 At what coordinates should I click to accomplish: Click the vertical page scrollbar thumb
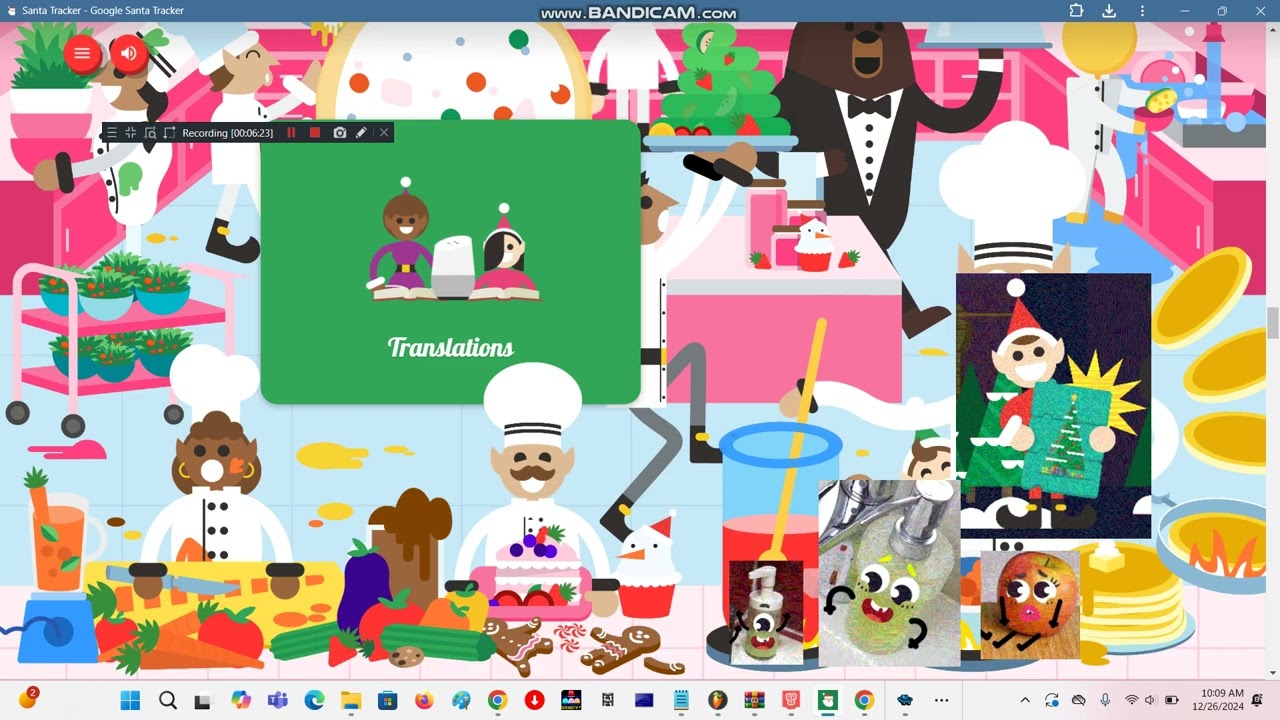click(x=1273, y=324)
